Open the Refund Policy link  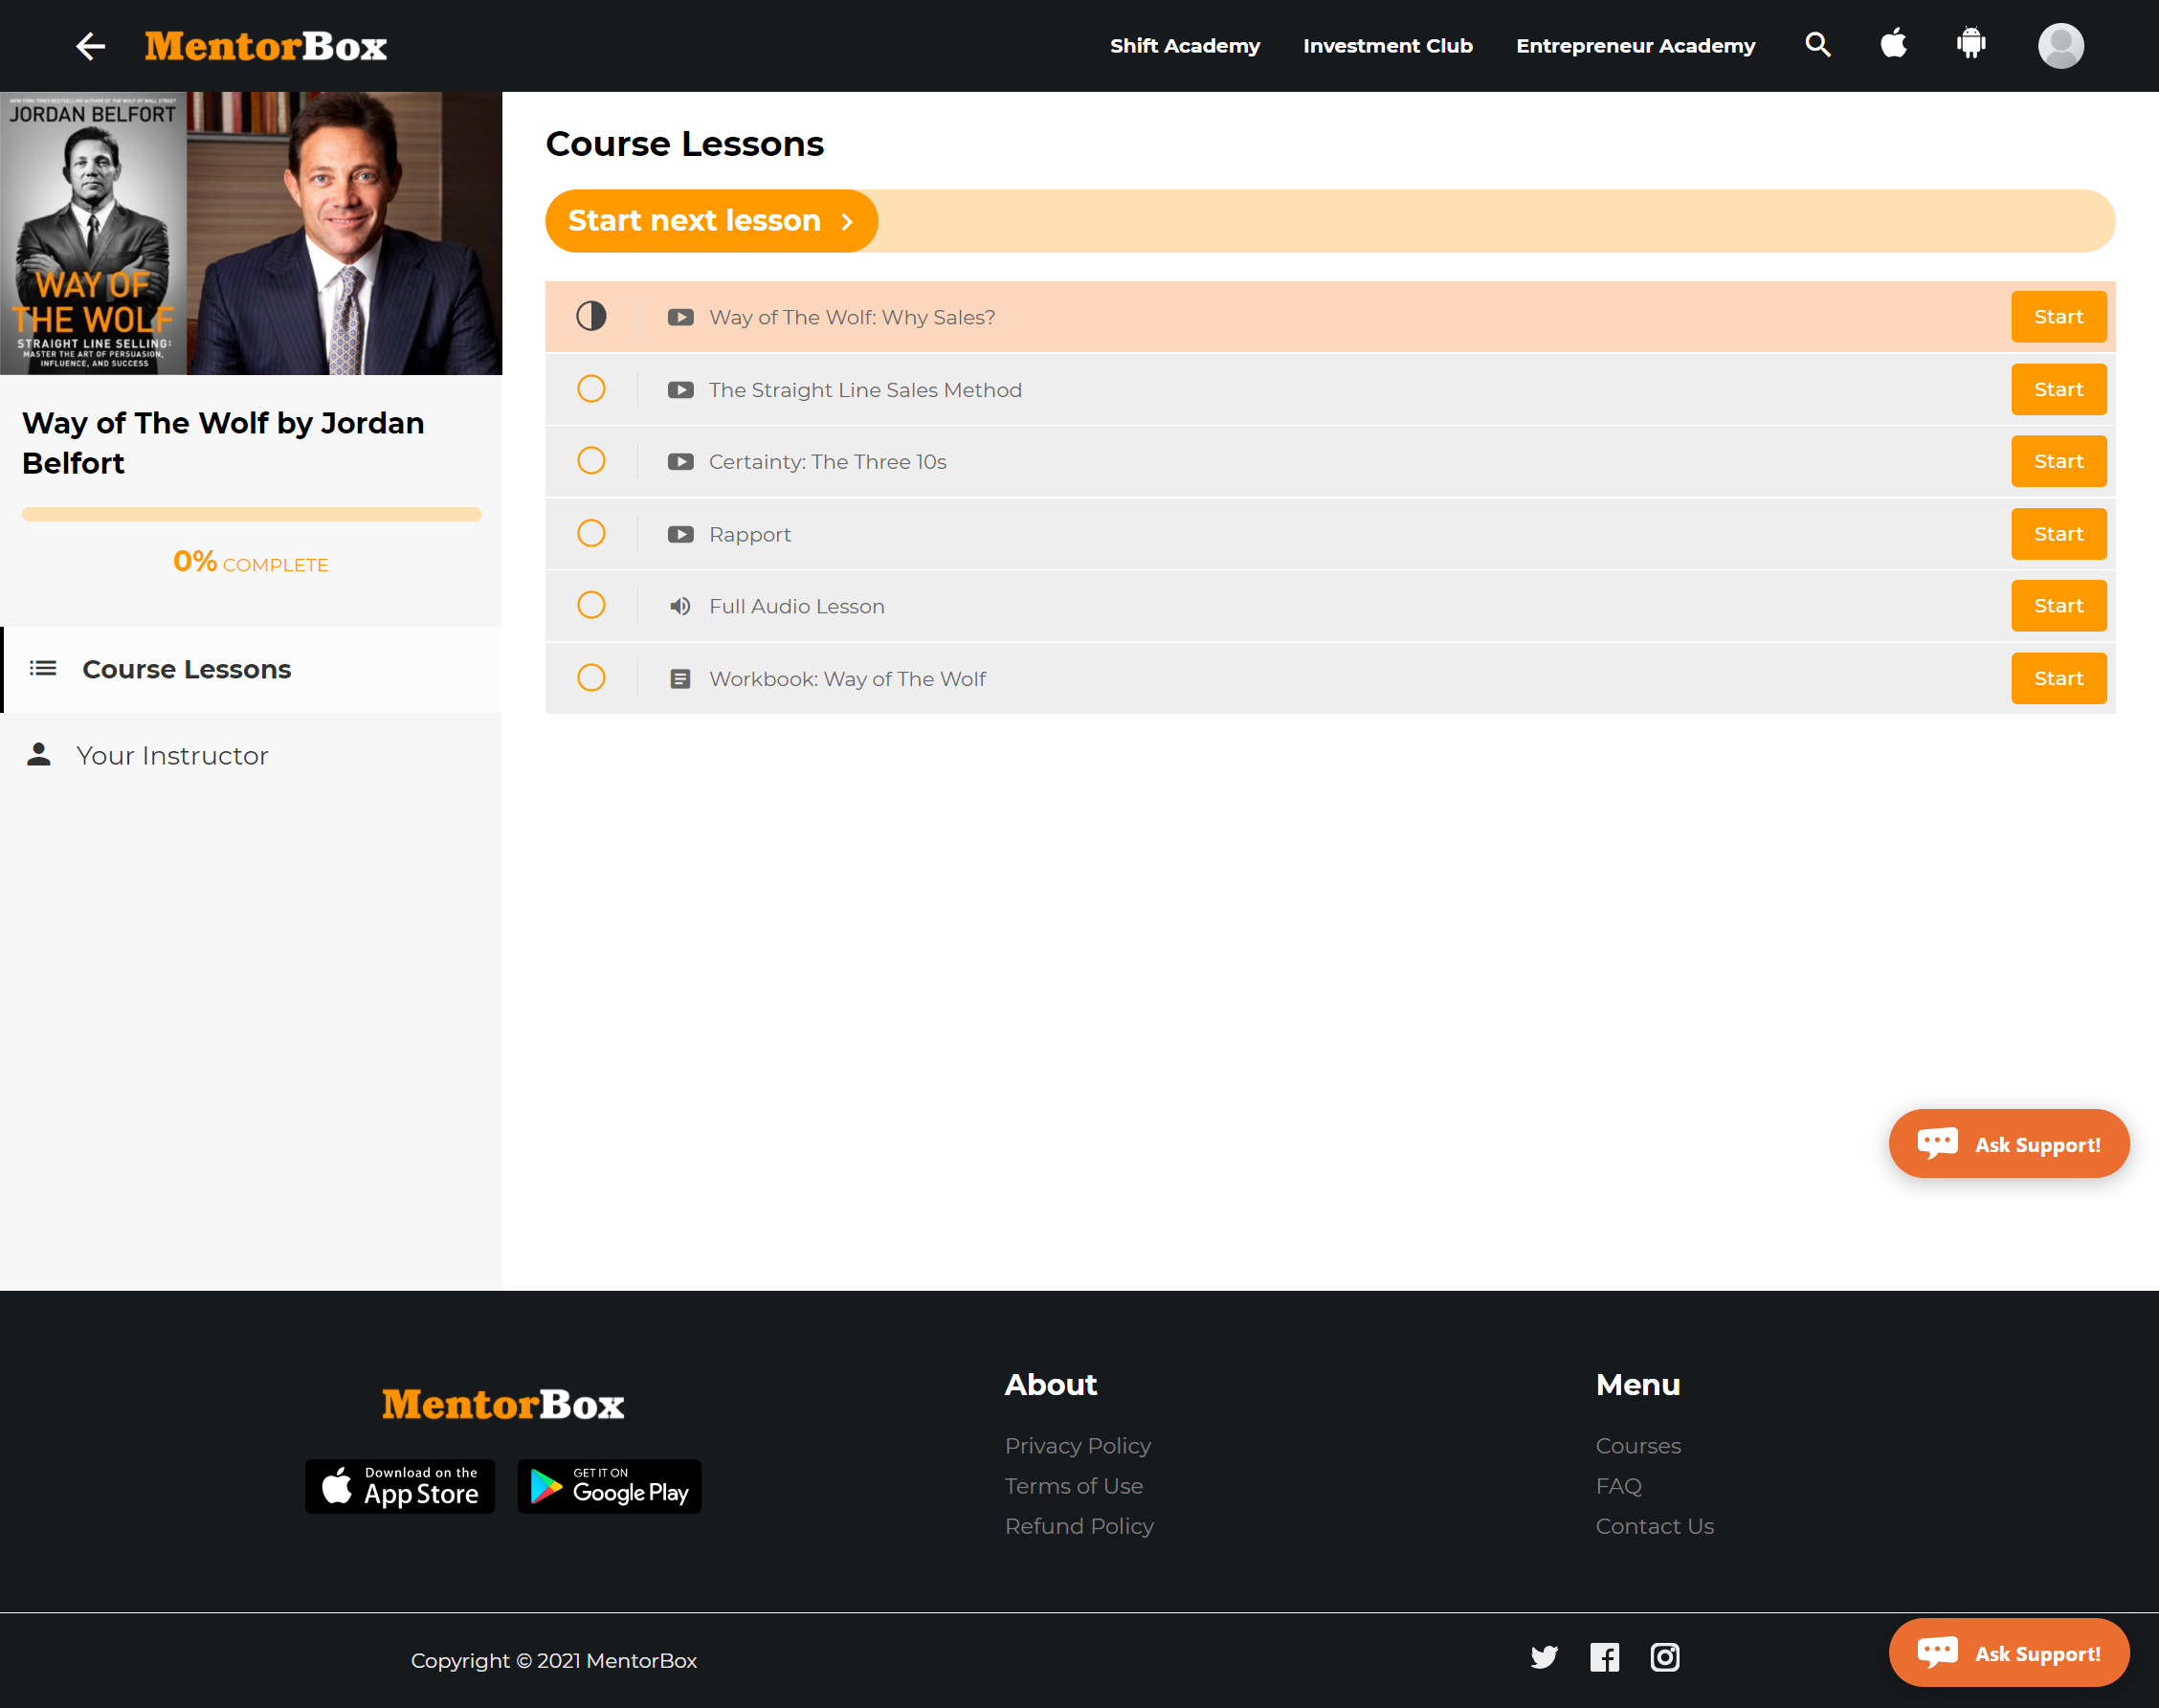point(1079,1526)
